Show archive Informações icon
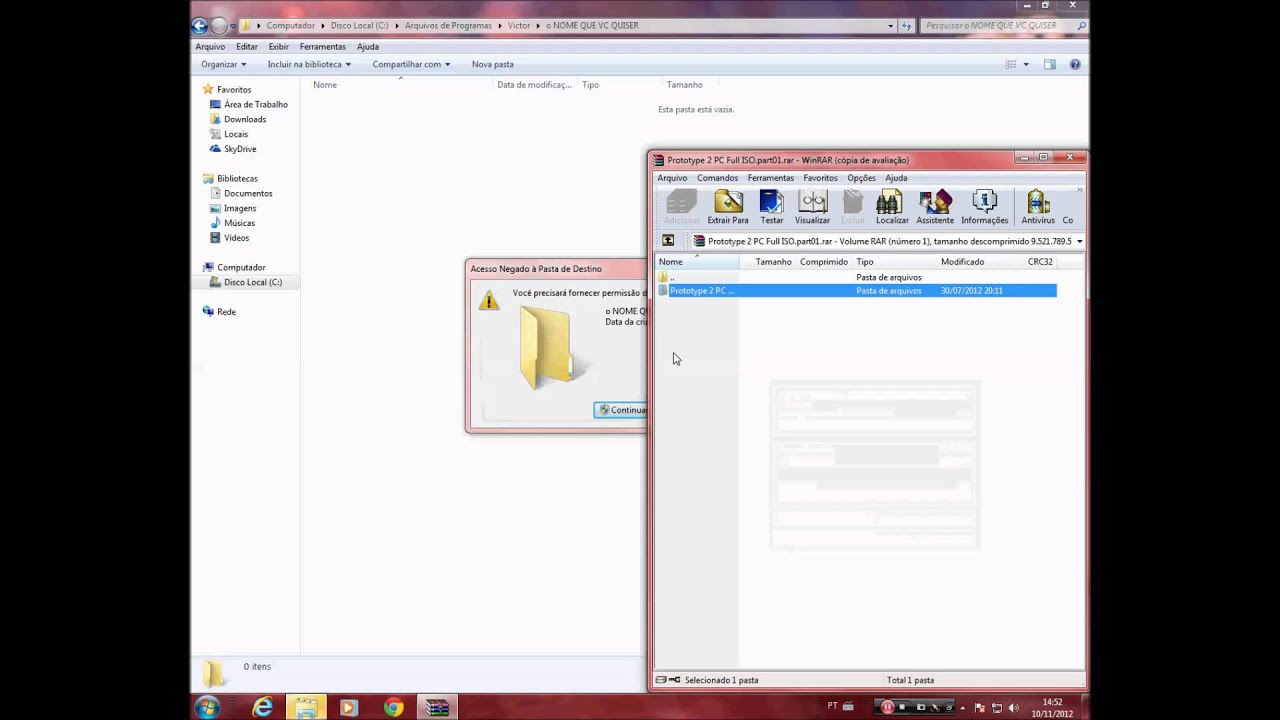This screenshot has width=1280, height=720. (x=984, y=207)
